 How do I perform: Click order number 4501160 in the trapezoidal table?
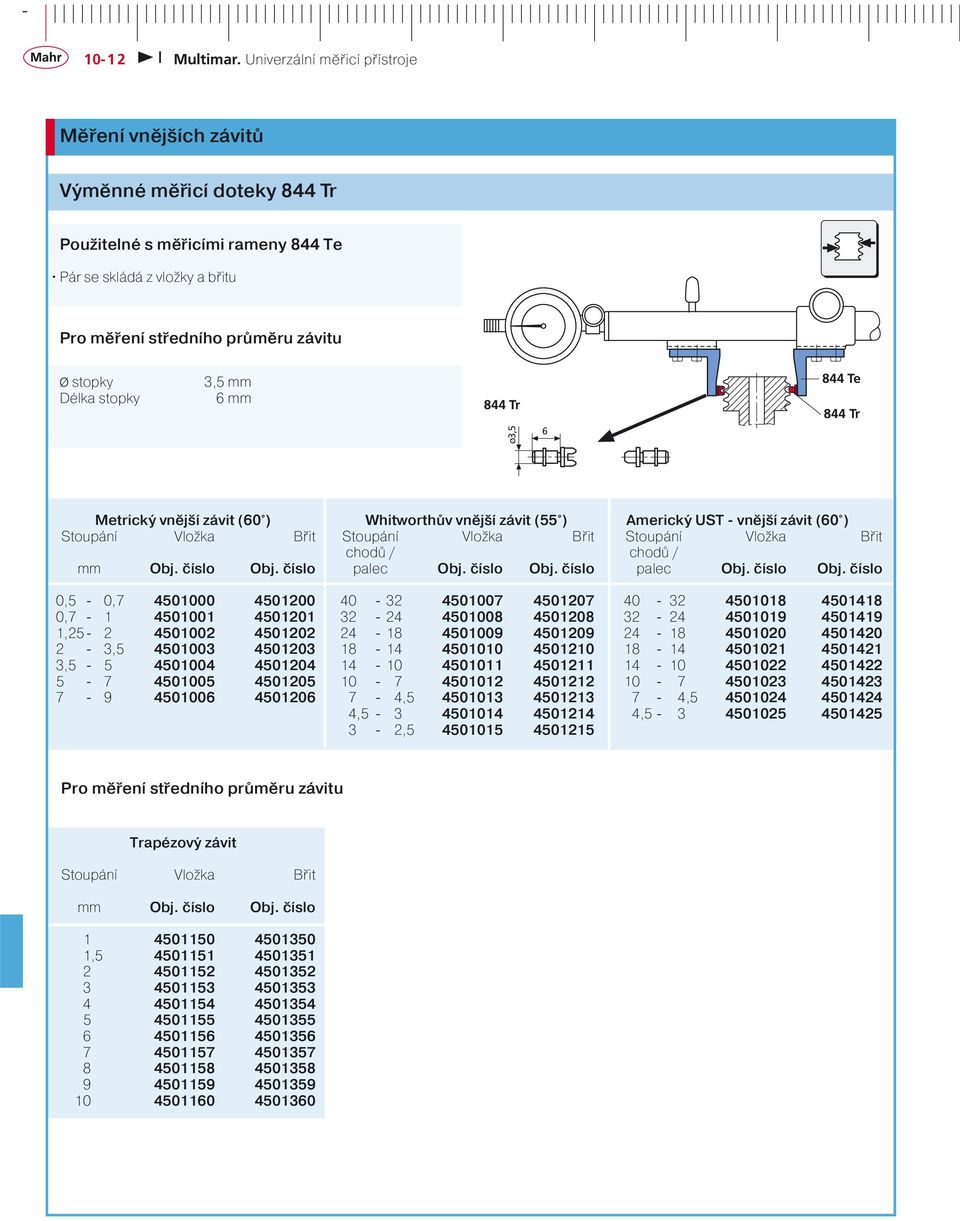point(184,1100)
